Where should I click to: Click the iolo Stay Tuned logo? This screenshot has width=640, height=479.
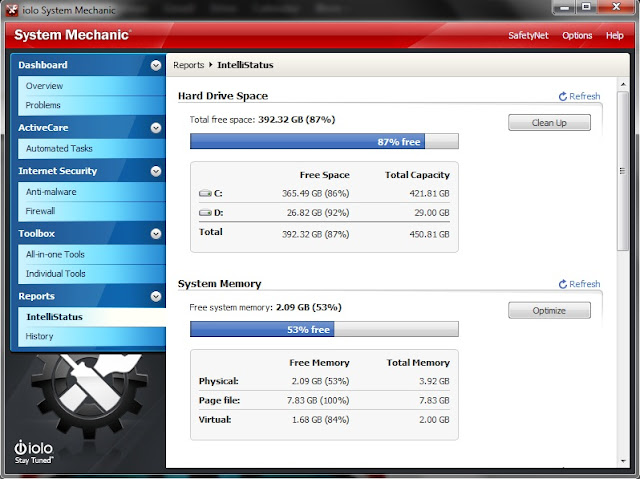(34, 452)
